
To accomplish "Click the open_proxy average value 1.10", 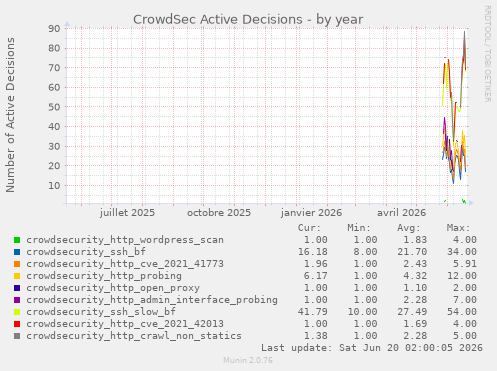I will [x=415, y=288].
